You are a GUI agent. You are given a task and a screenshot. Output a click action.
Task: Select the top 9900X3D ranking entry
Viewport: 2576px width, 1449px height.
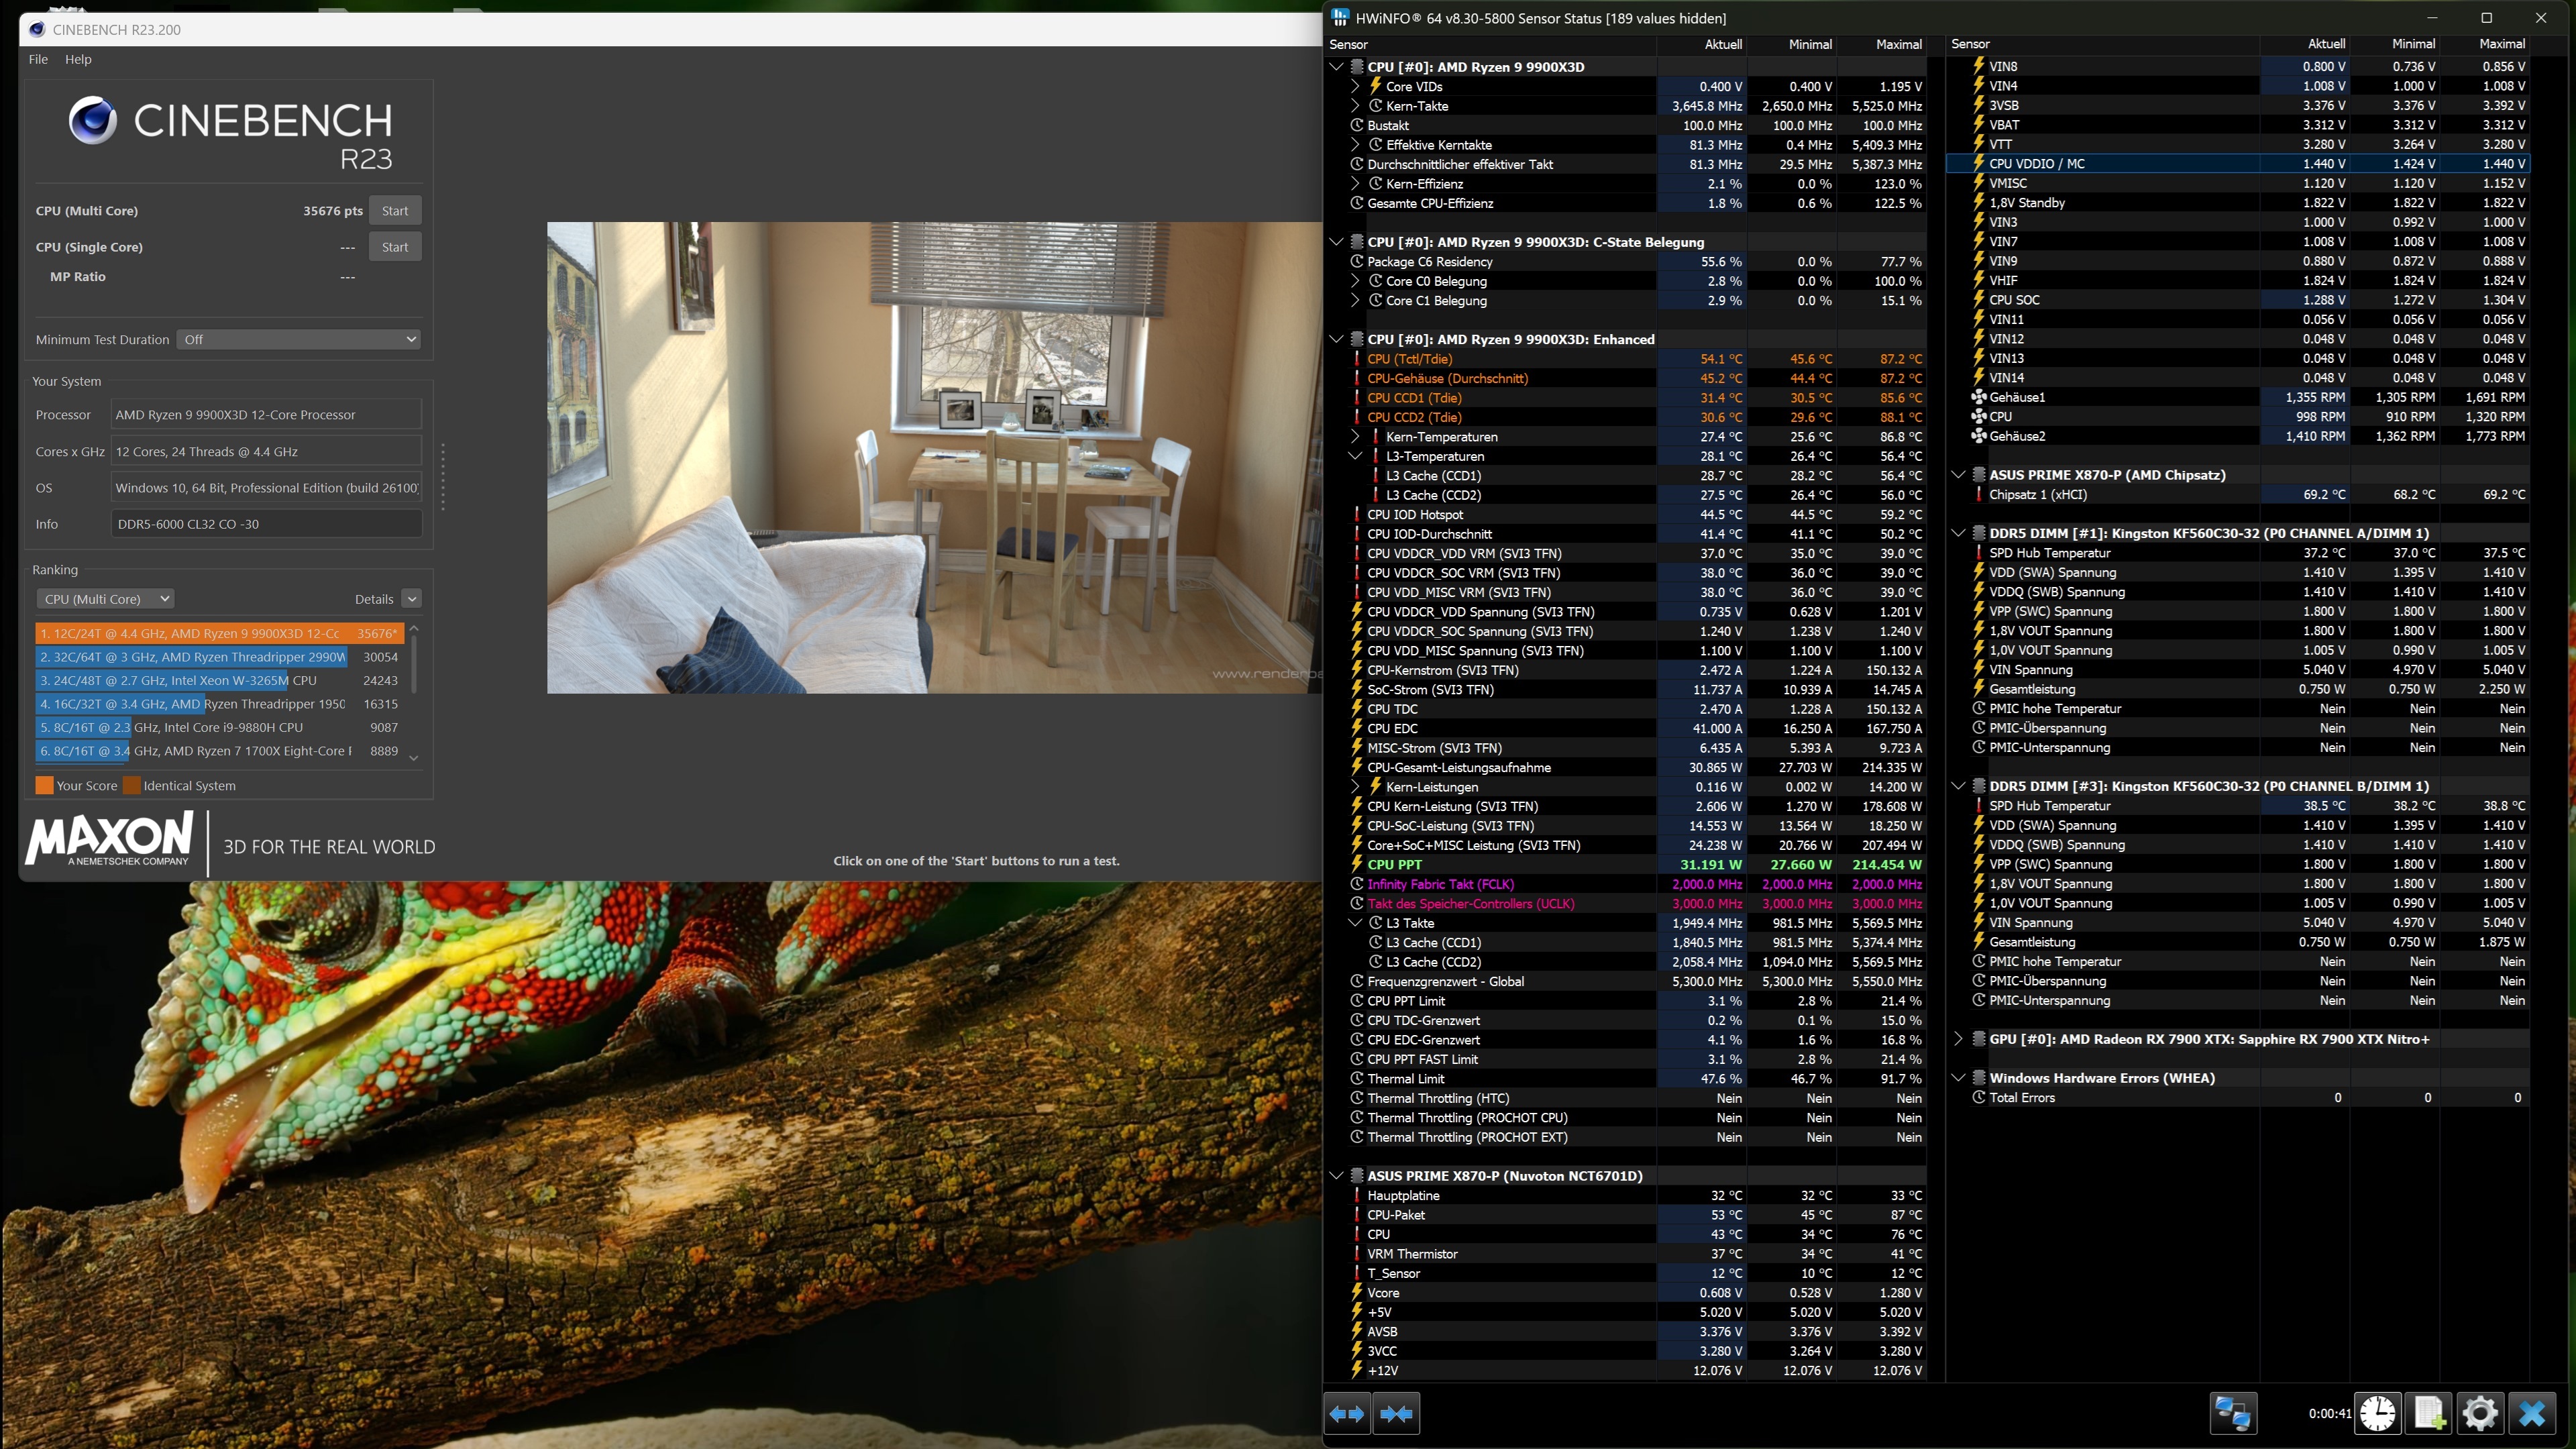[x=219, y=633]
